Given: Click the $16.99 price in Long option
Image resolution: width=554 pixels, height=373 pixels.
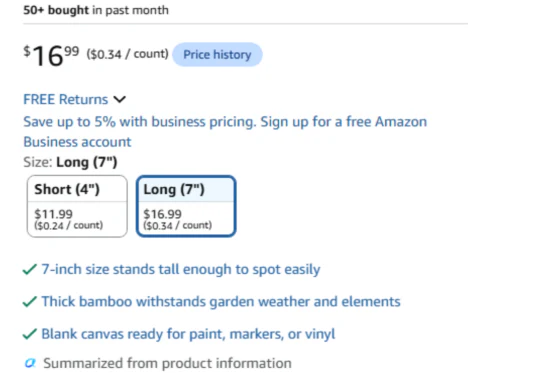Looking at the screenshot, I should [x=163, y=214].
